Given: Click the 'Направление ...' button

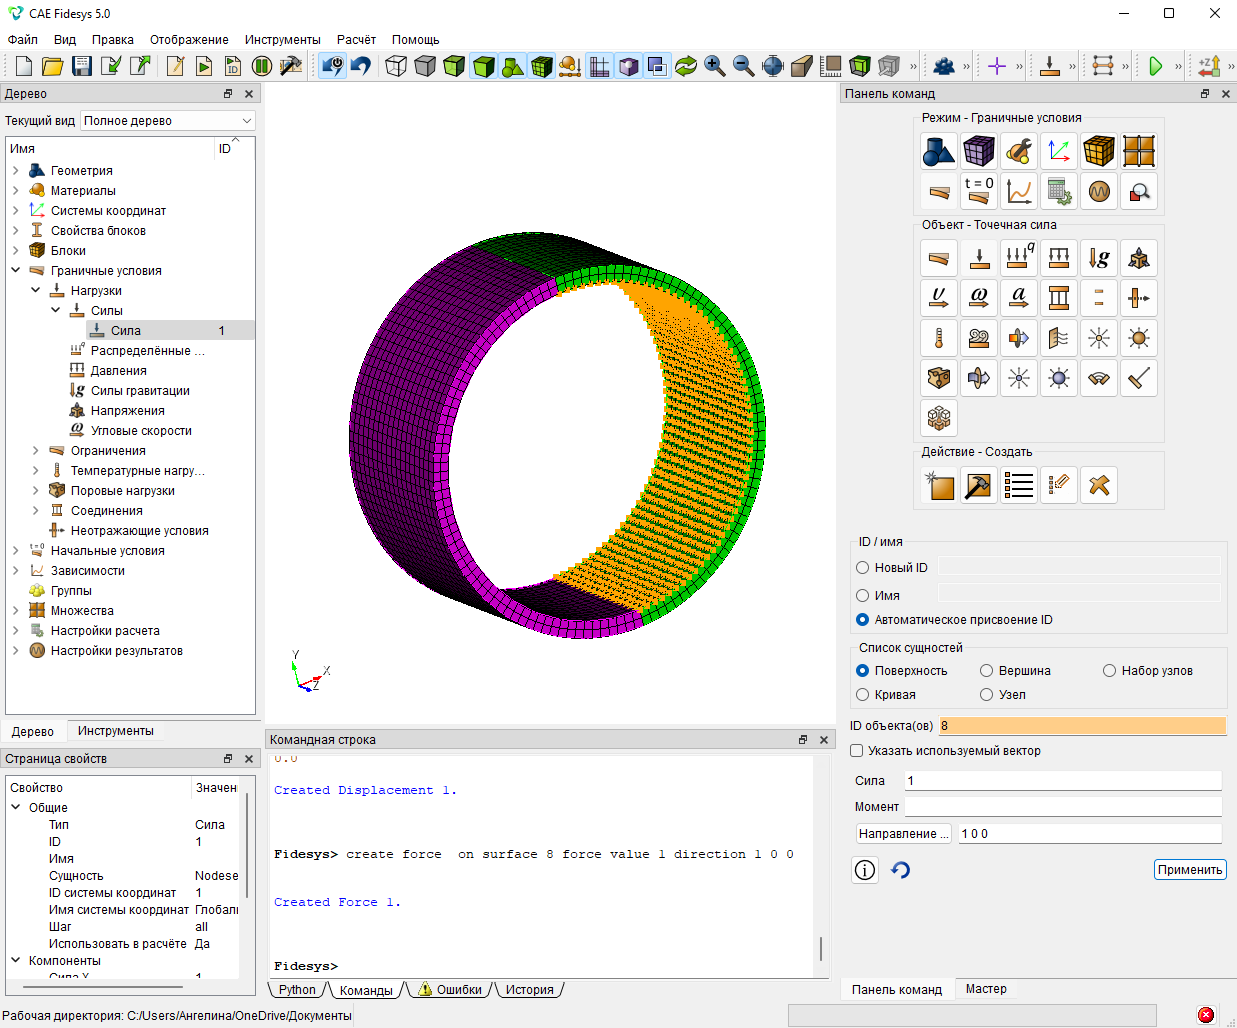Looking at the screenshot, I should tap(903, 834).
